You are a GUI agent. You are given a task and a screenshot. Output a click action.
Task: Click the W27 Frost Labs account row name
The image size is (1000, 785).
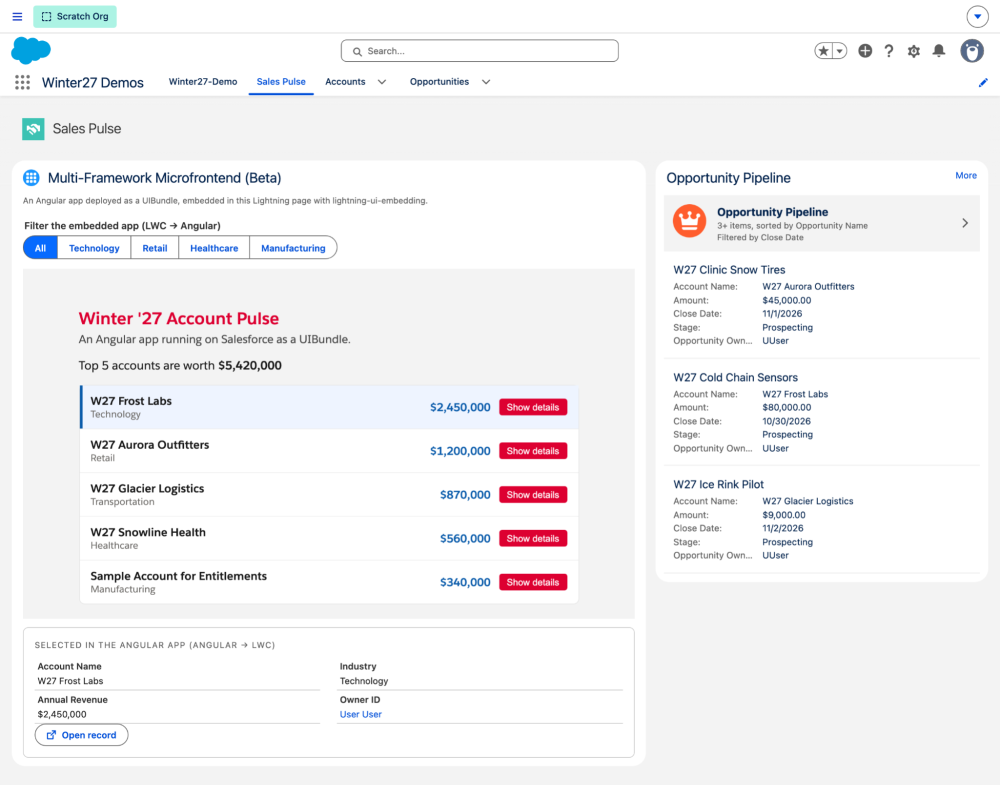(x=131, y=401)
